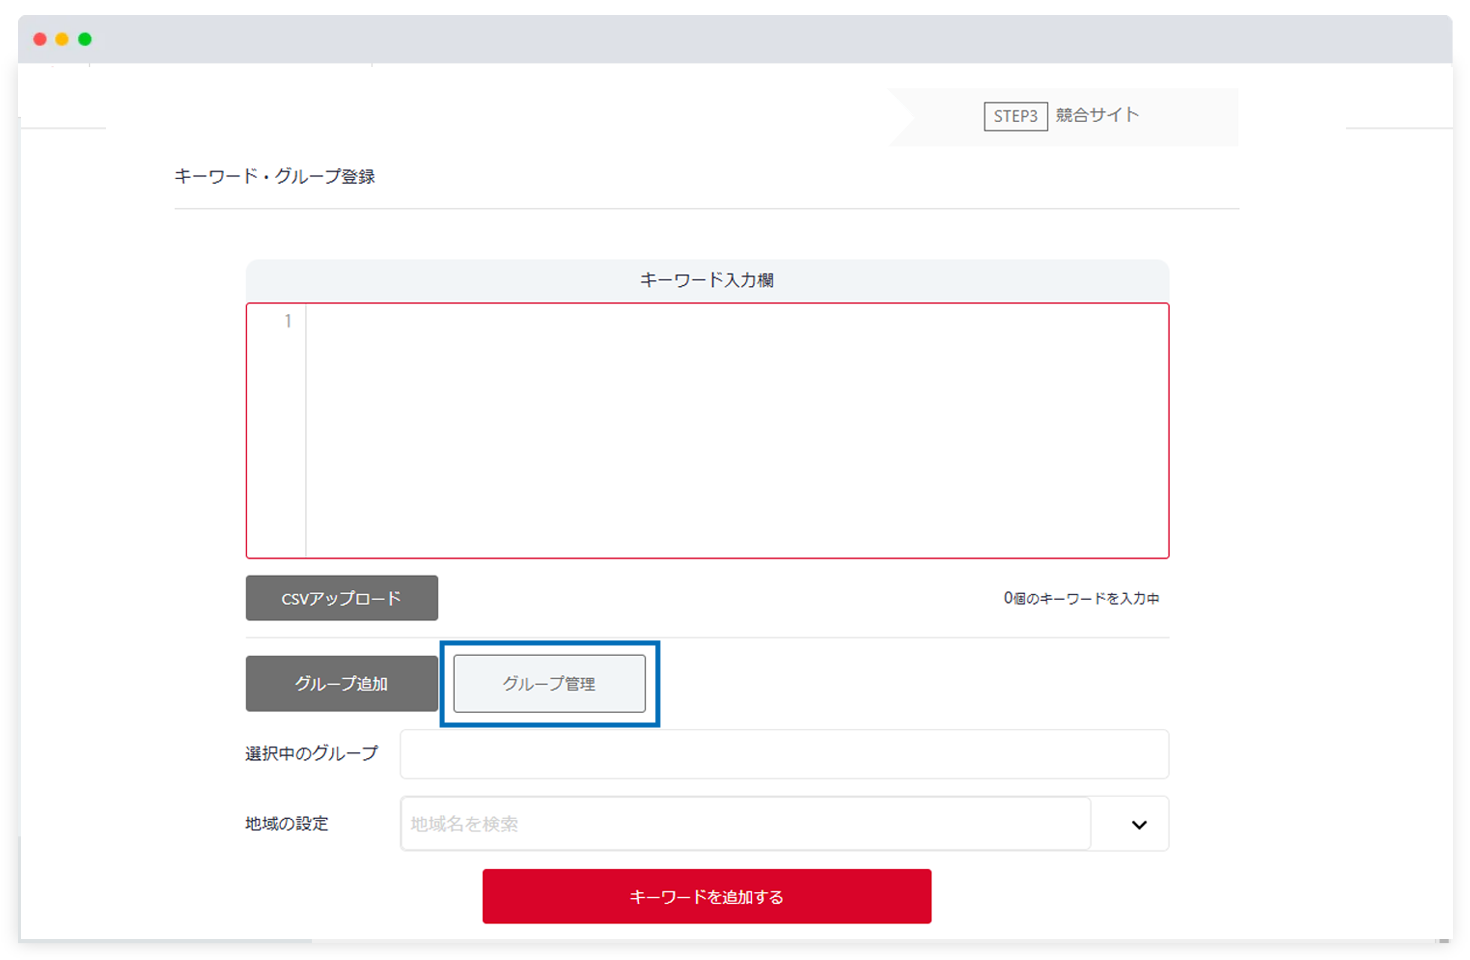Click the 0個のキーワードを入力中 keyword counter
This screenshot has height=960, width=1470.
[1083, 597]
